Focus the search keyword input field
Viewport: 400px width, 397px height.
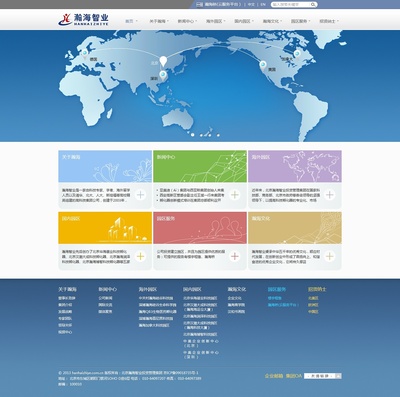coord(291,5)
